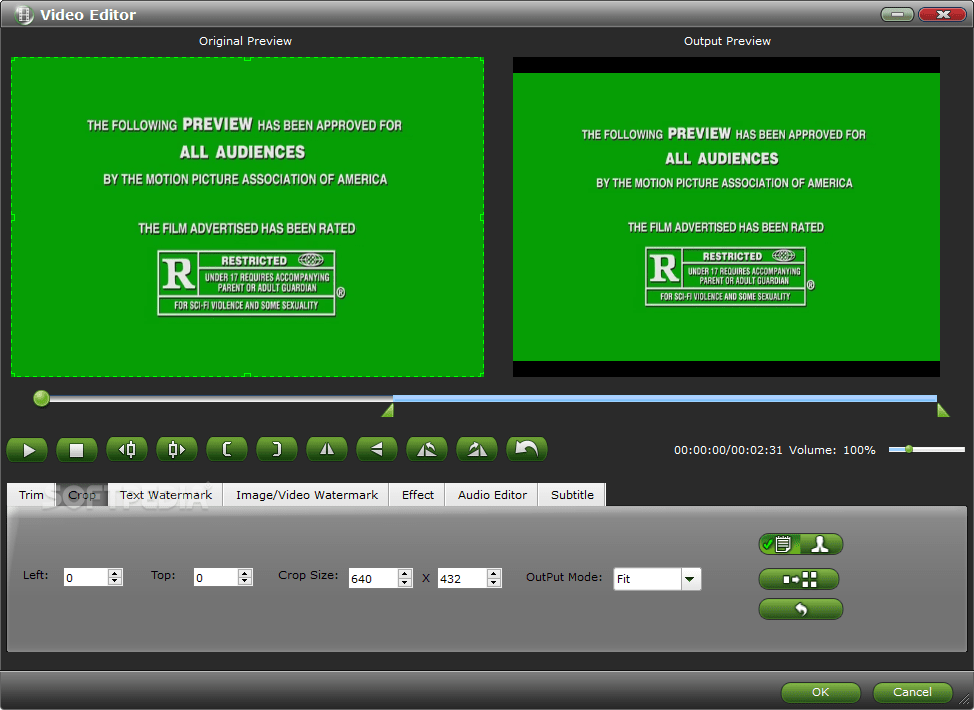Stop the video playback
The image size is (974, 710).
point(76,450)
